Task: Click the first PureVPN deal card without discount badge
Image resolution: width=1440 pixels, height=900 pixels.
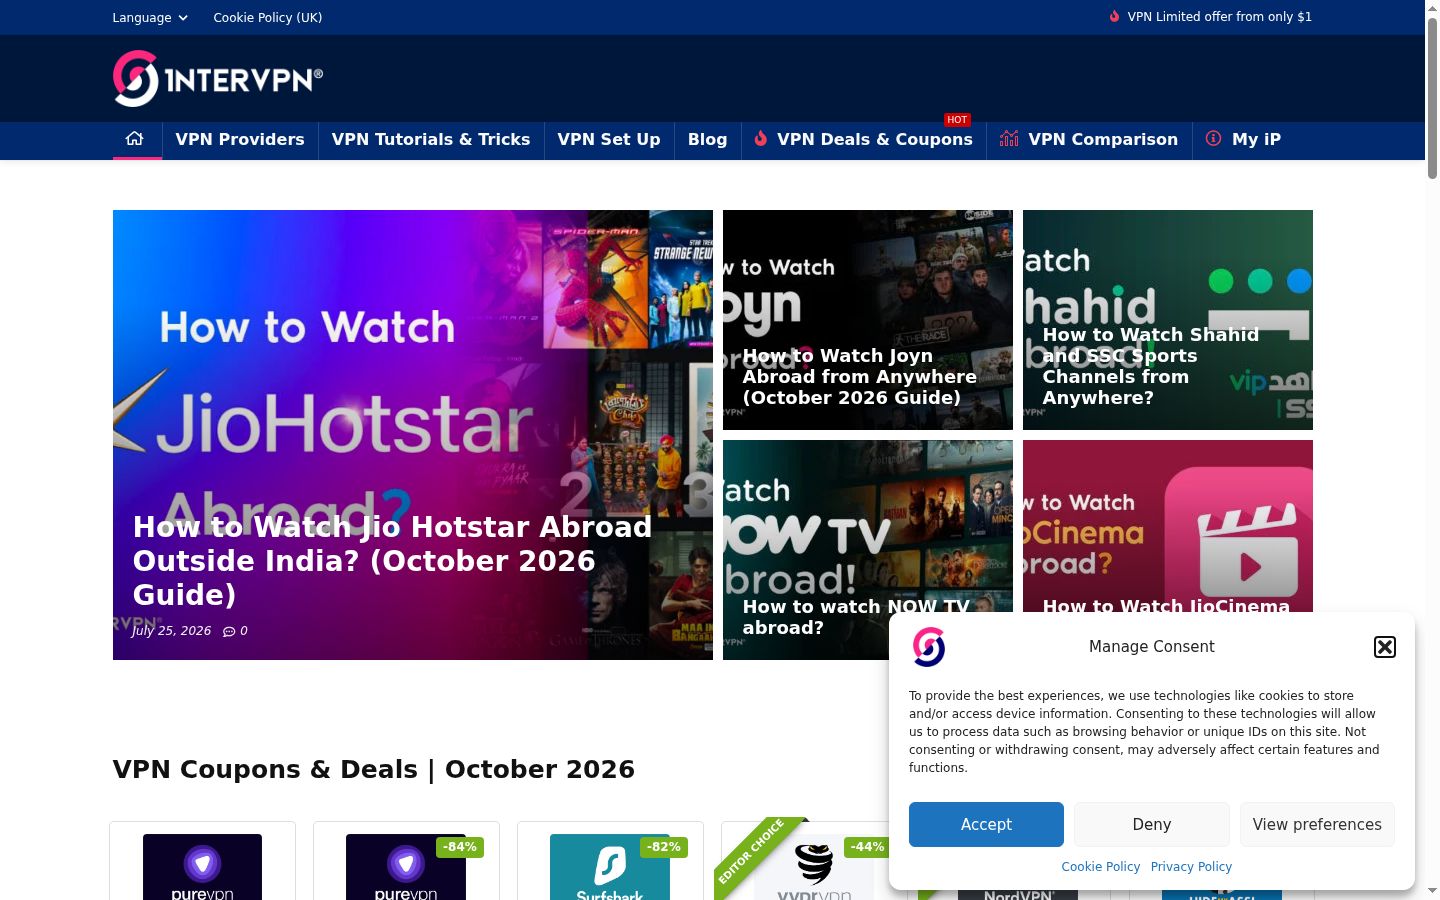Action: coord(202,861)
